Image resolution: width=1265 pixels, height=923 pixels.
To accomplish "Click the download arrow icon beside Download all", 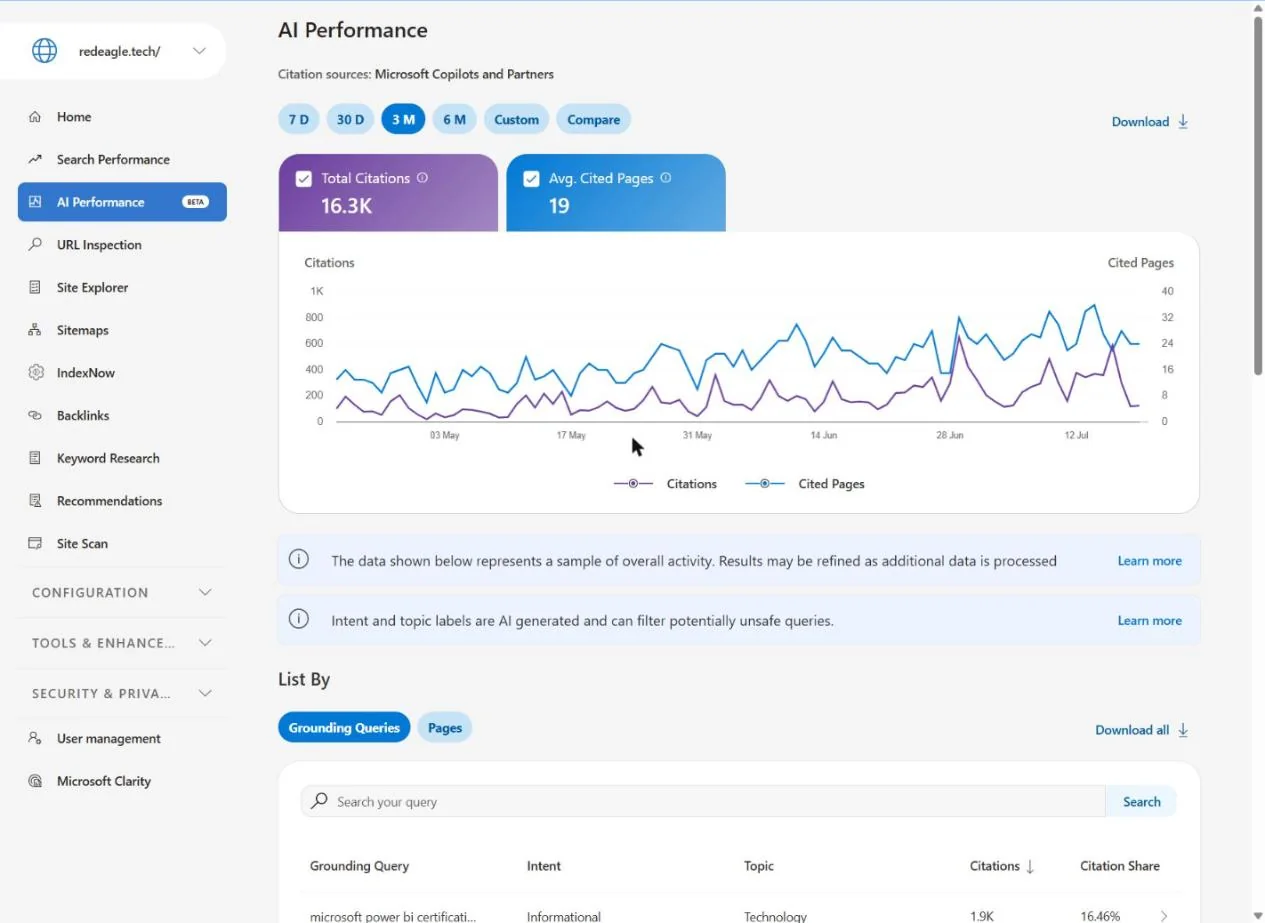I will (x=1183, y=730).
